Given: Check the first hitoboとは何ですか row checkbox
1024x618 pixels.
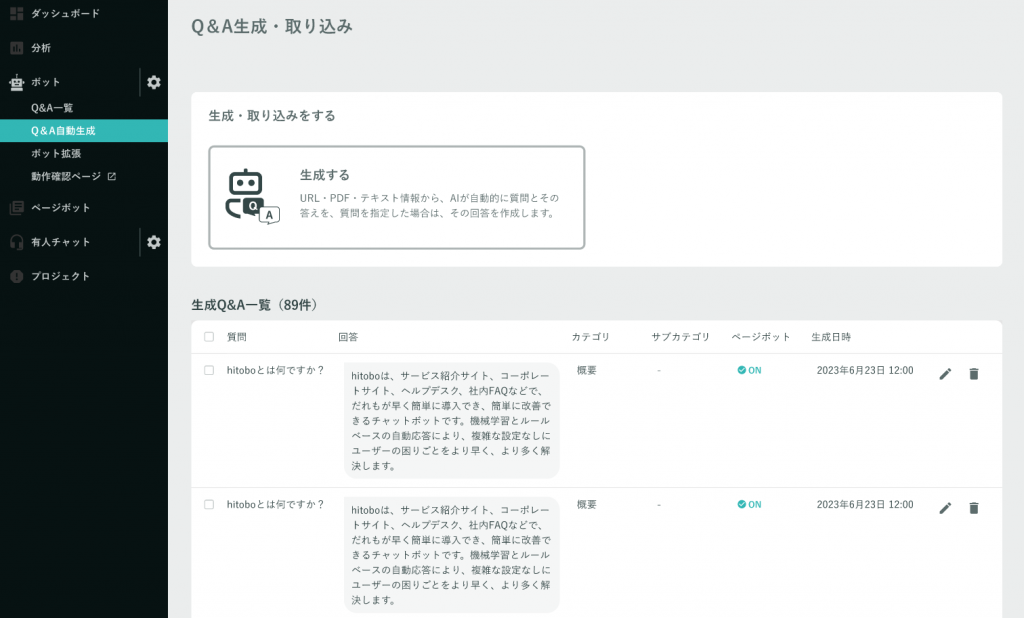Looking at the screenshot, I should click(209, 370).
